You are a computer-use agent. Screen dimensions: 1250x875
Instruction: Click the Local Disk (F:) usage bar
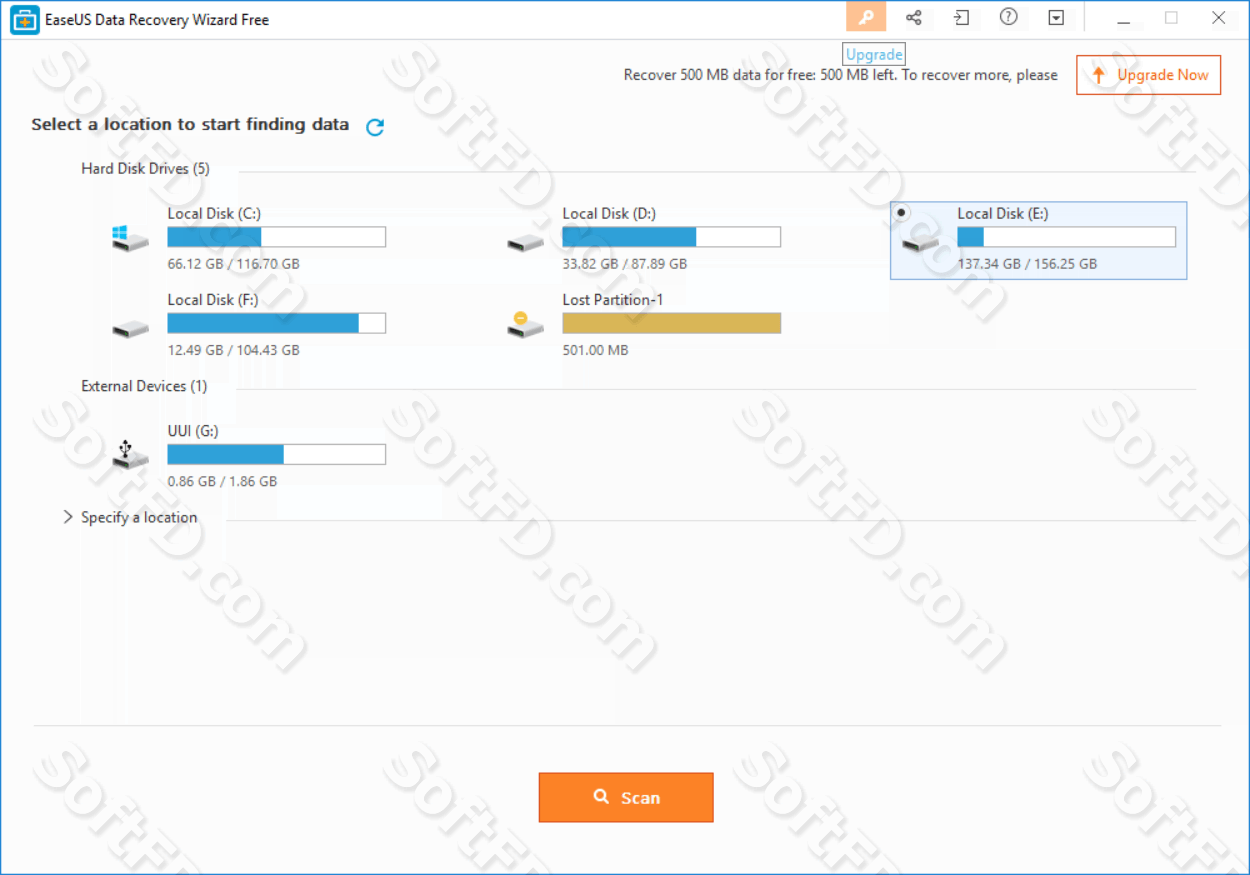pyautogui.click(x=276, y=323)
